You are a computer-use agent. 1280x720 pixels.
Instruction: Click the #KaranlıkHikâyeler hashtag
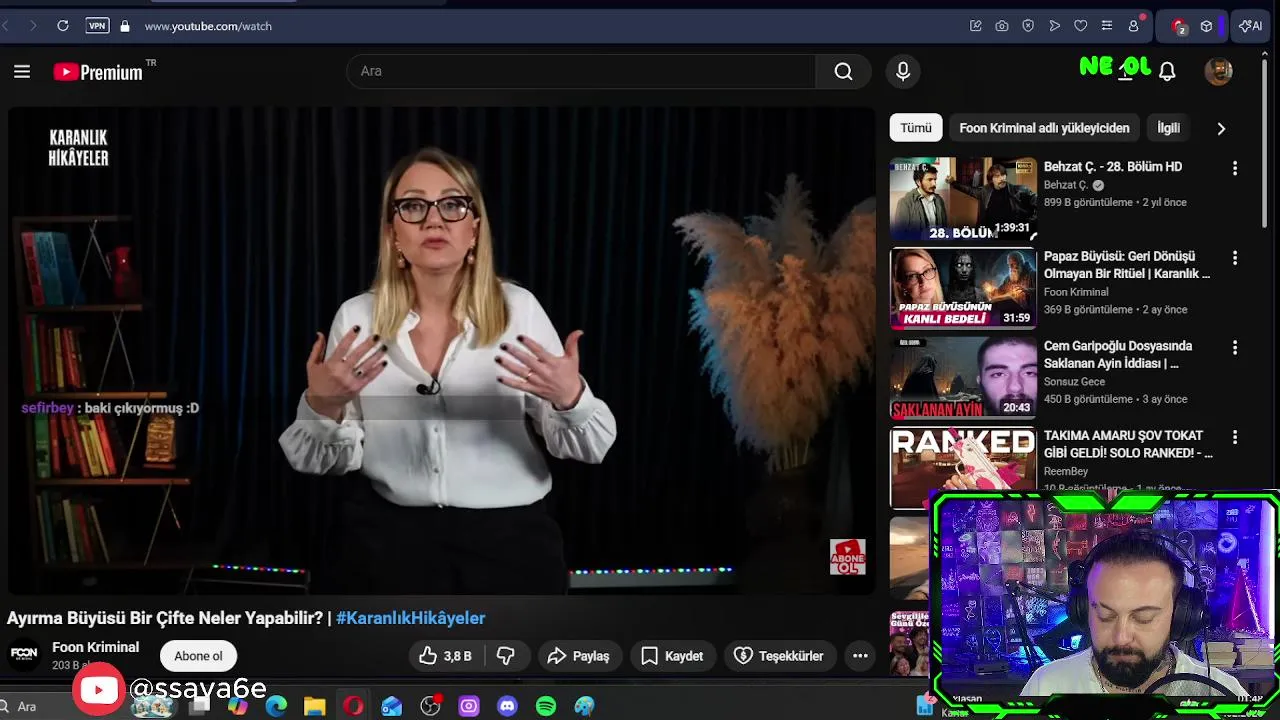411,618
